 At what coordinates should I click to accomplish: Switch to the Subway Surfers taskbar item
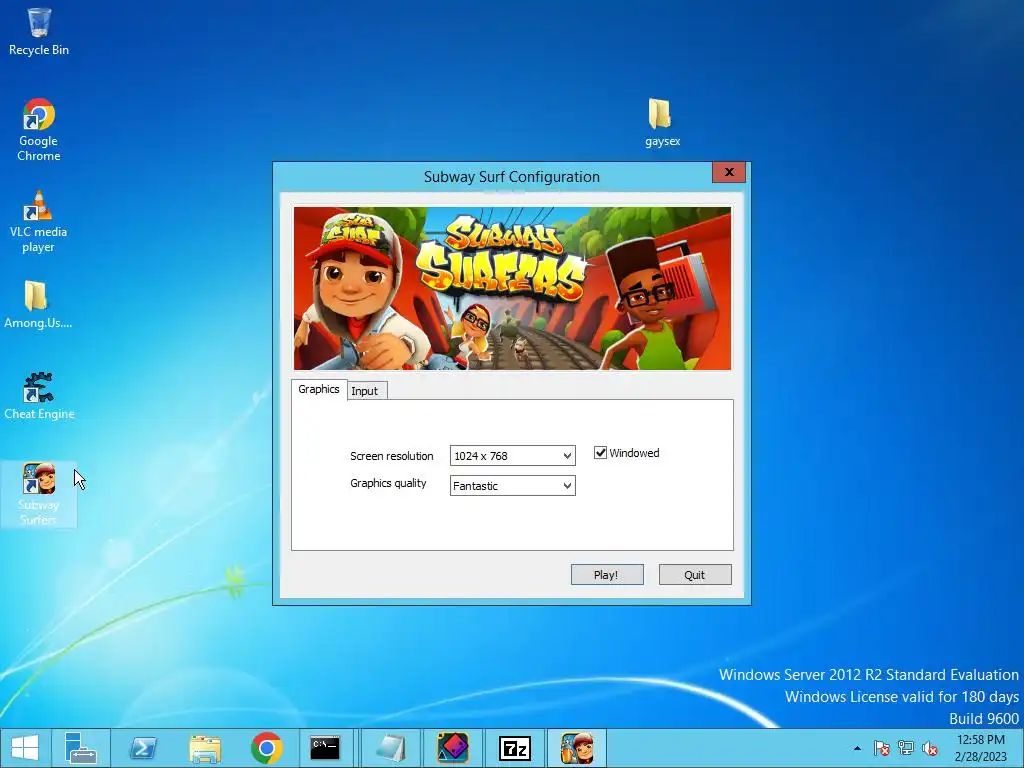pyautogui.click(x=577, y=748)
